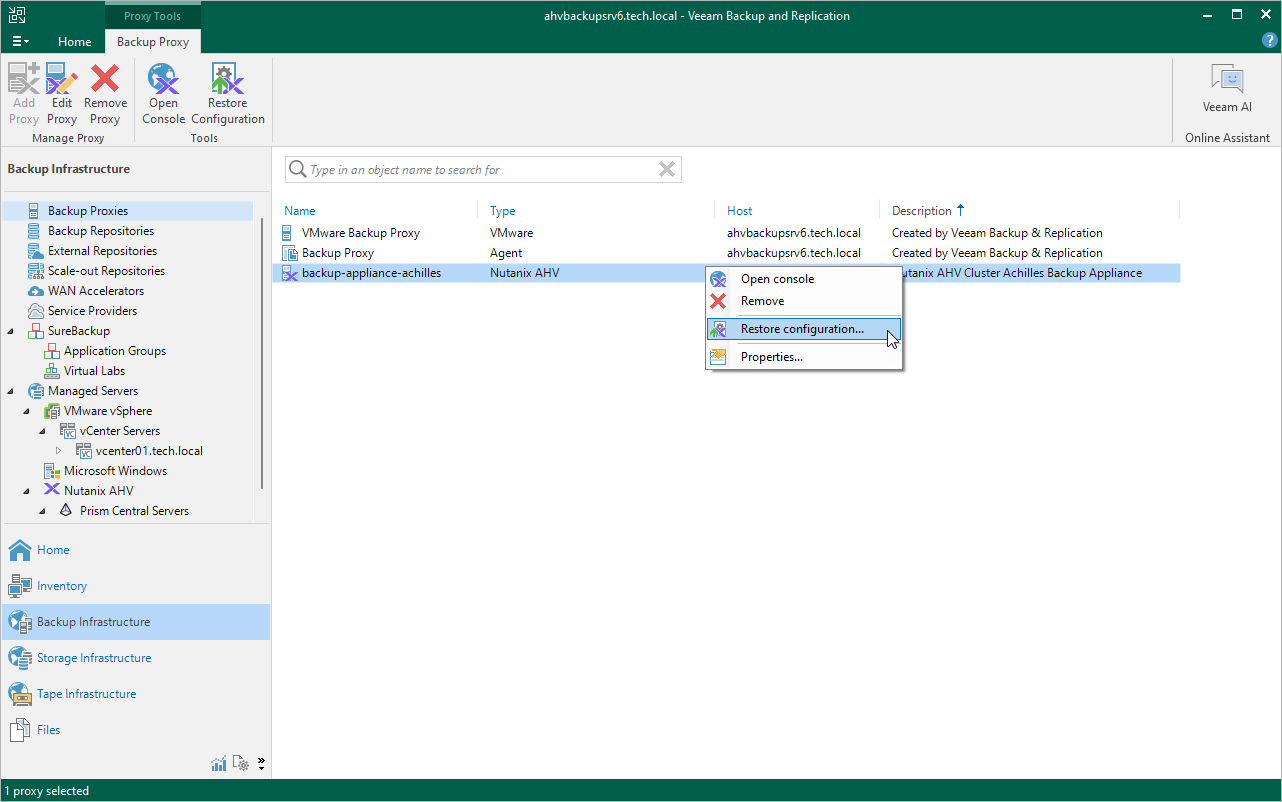
Task: Select the Backup Proxy ribbon tab
Action: click(x=153, y=42)
